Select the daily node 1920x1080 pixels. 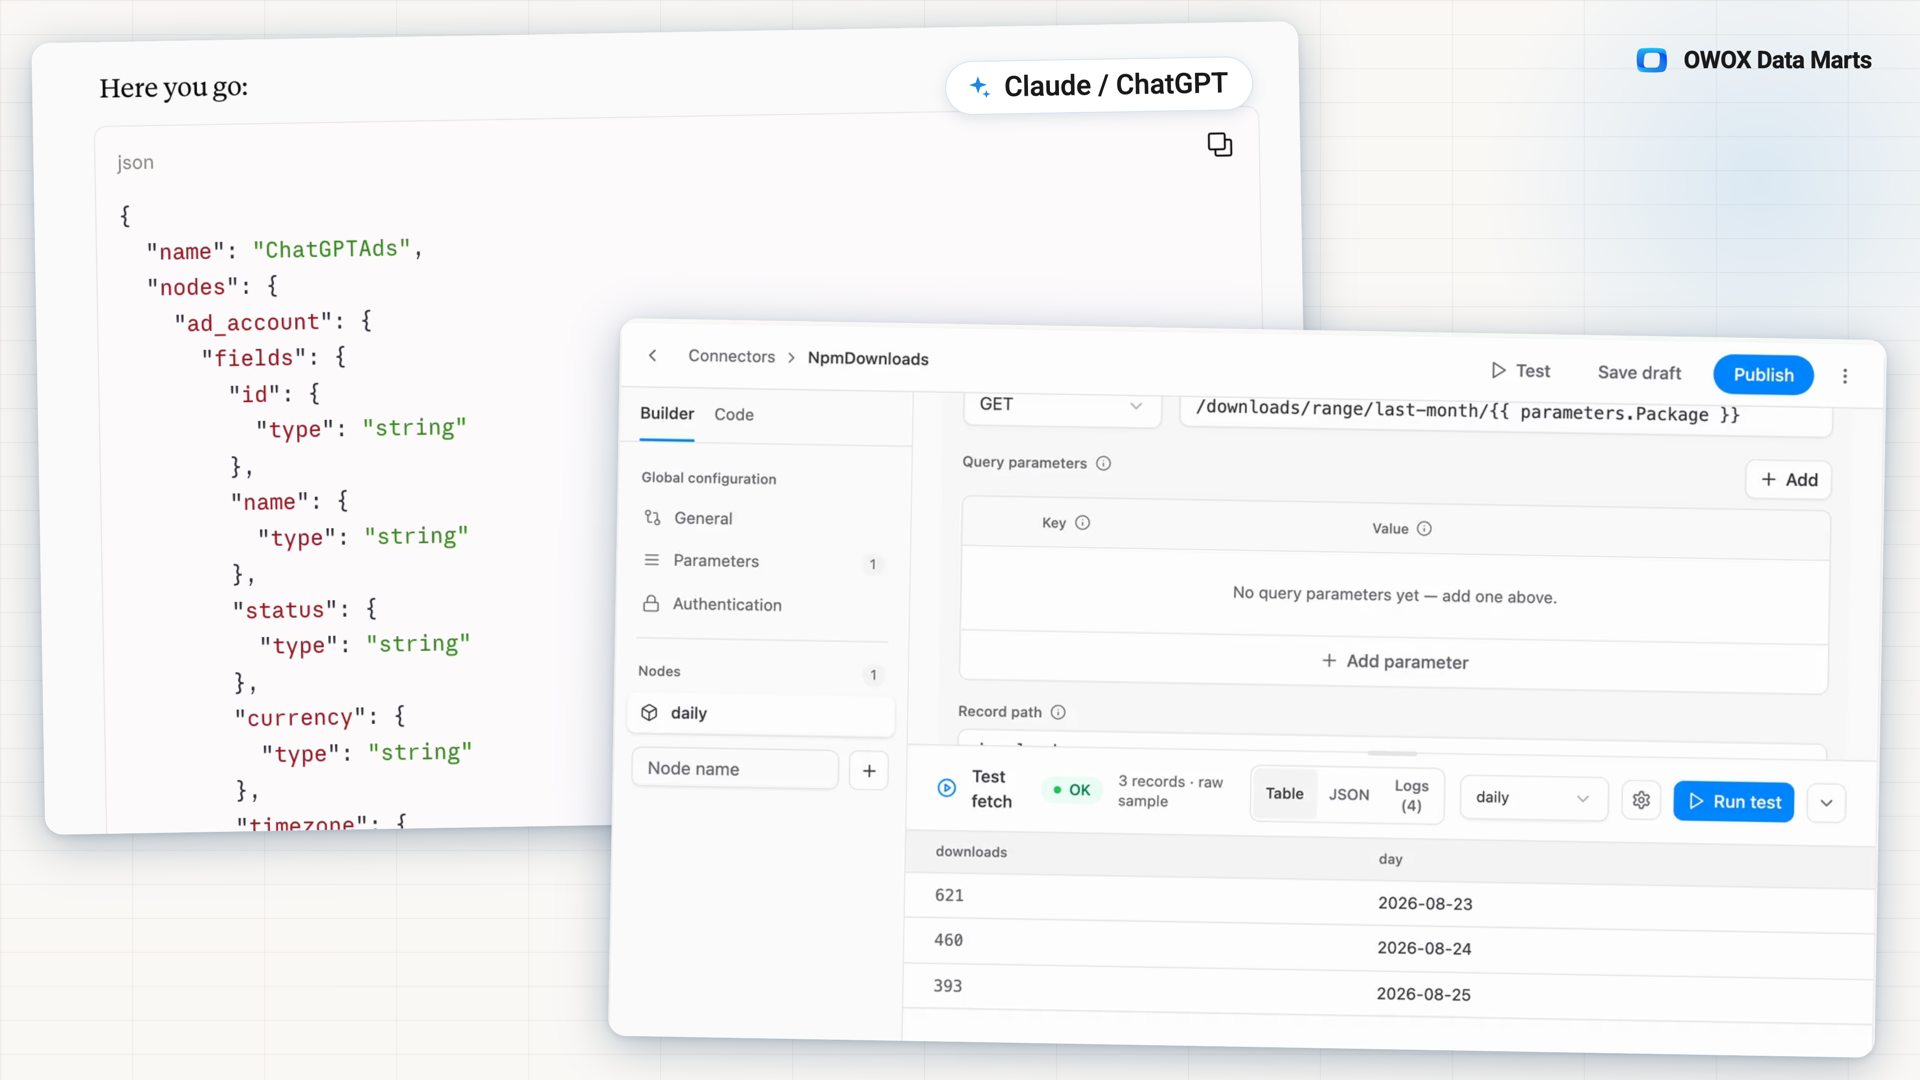(x=761, y=713)
